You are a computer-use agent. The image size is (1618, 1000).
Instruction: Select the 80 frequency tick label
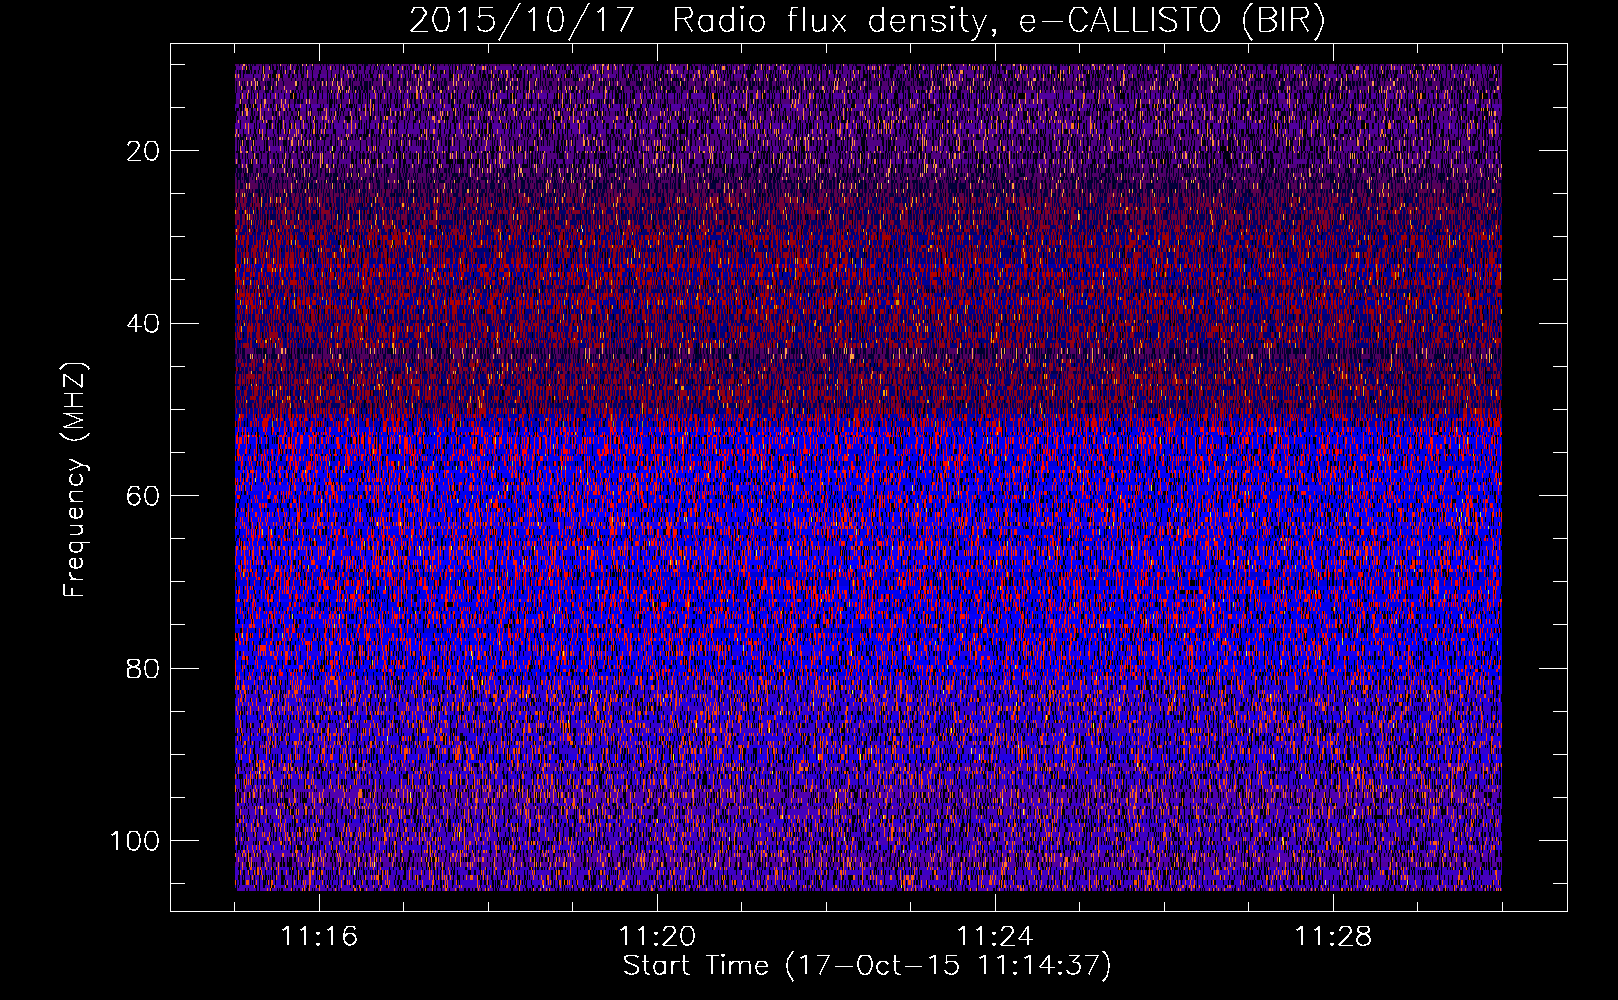[x=143, y=669]
